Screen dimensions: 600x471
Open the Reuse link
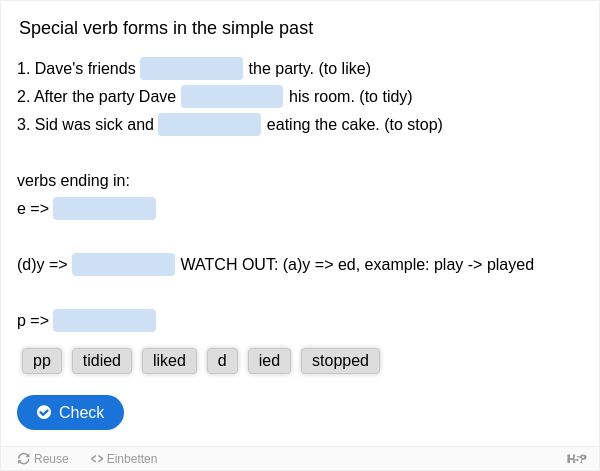point(43,458)
